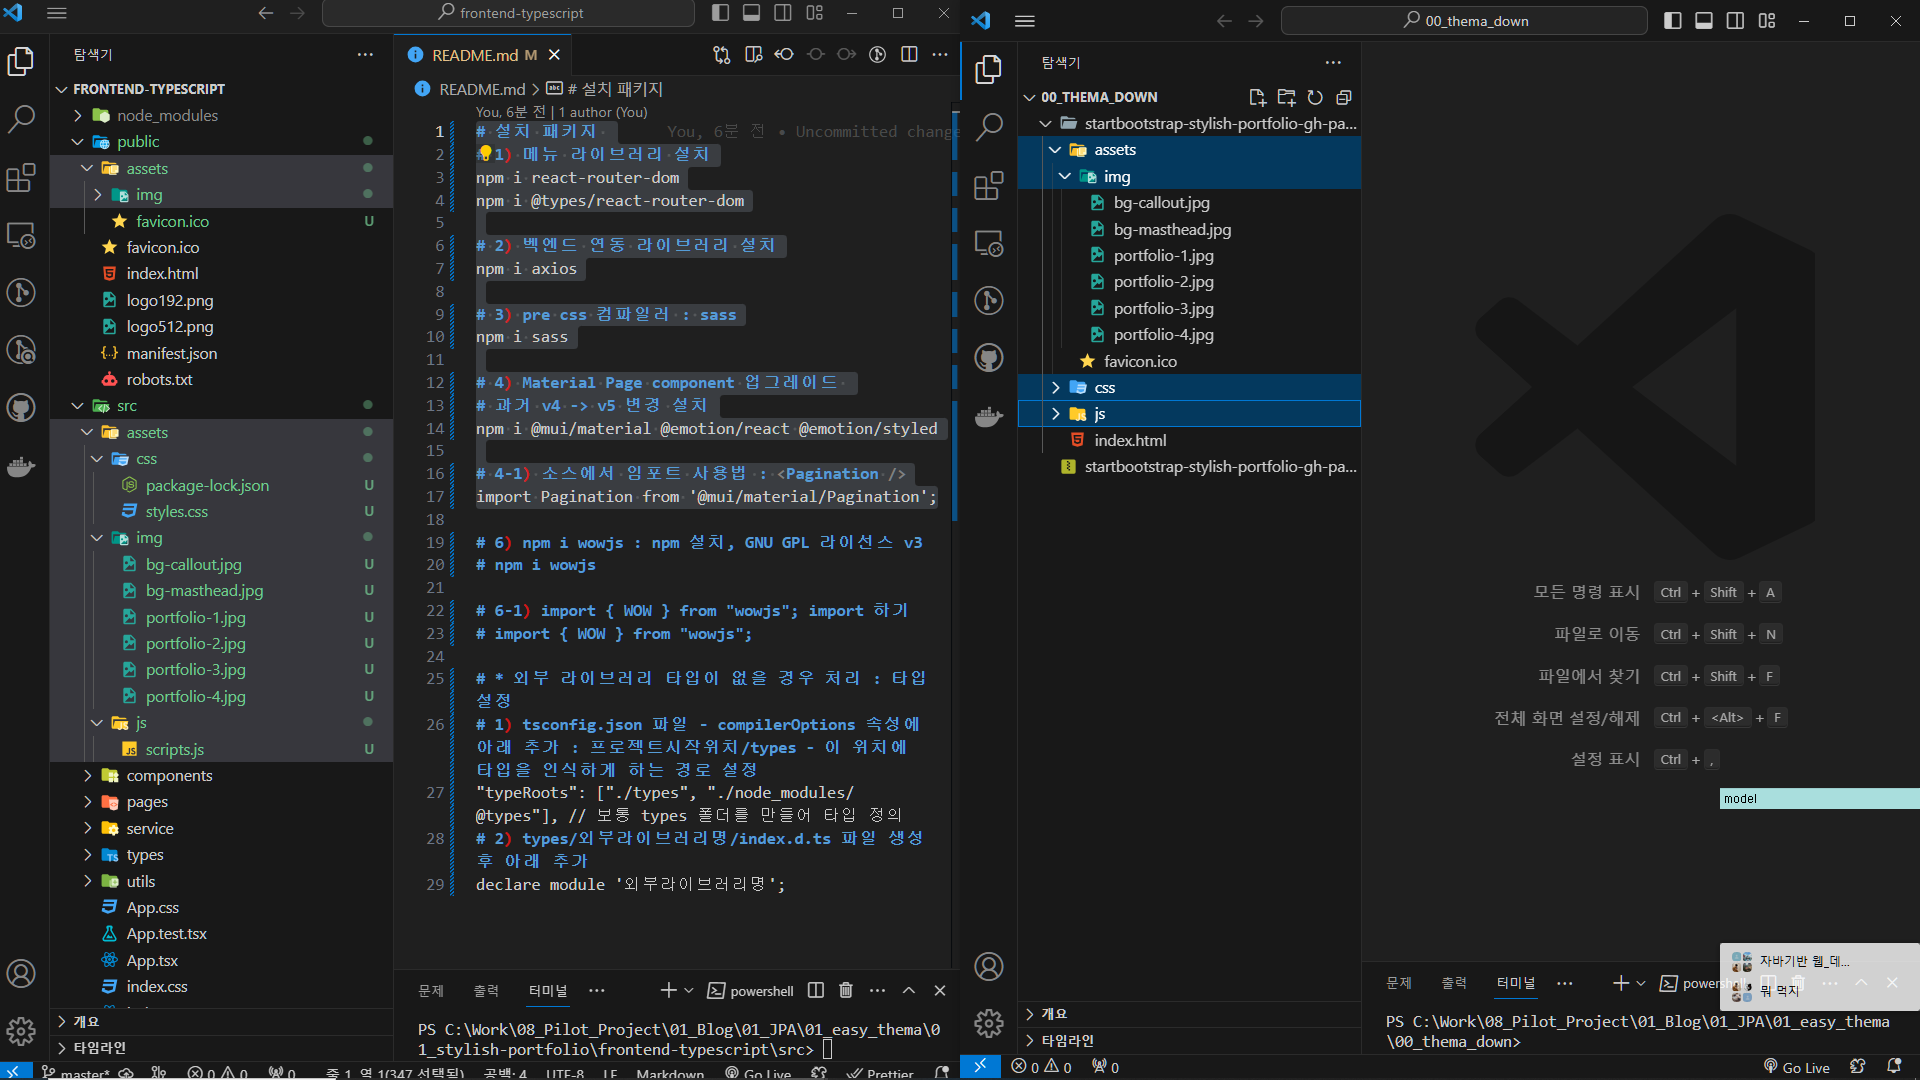Click remote indicator in right window status bar
This screenshot has width=1920, height=1080.
coord(980,1067)
